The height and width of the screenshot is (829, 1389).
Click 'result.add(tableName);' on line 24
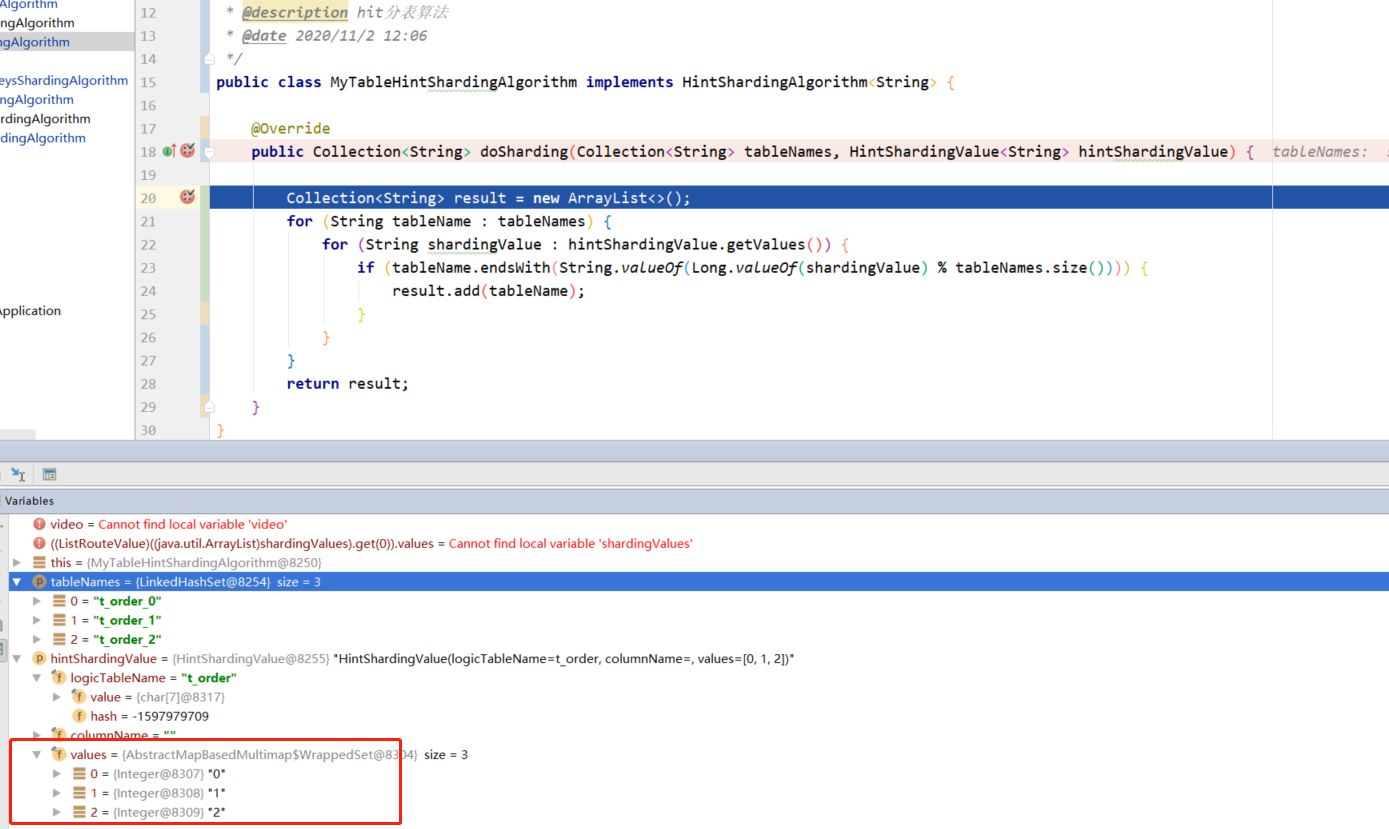[488, 291]
